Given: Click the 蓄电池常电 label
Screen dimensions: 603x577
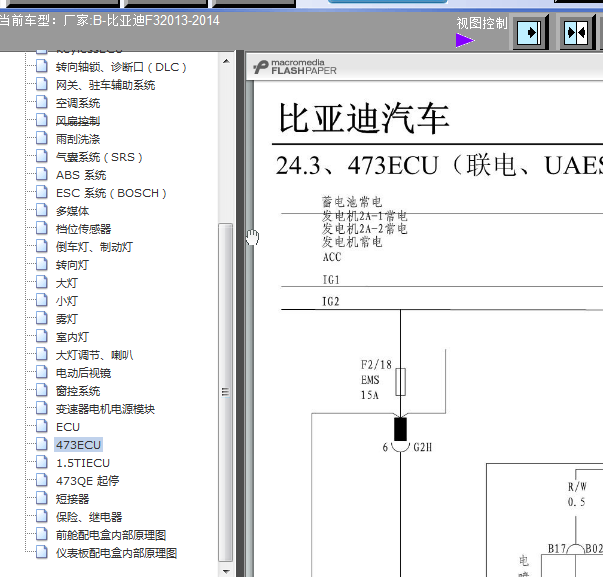Looking at the screenshot, I should click(352, 202).
